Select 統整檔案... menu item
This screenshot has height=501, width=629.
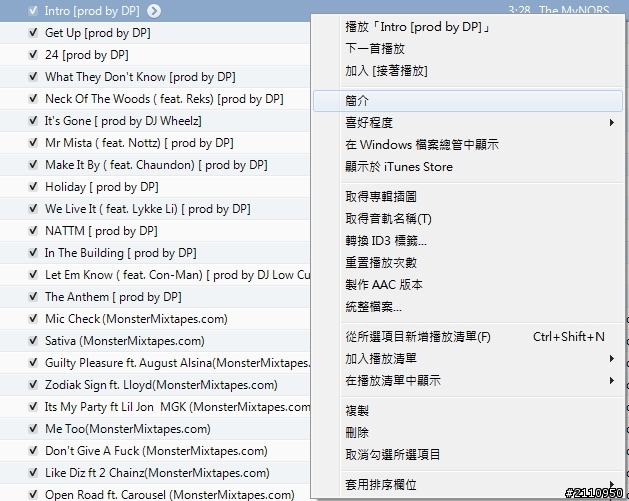pos(468,307)
